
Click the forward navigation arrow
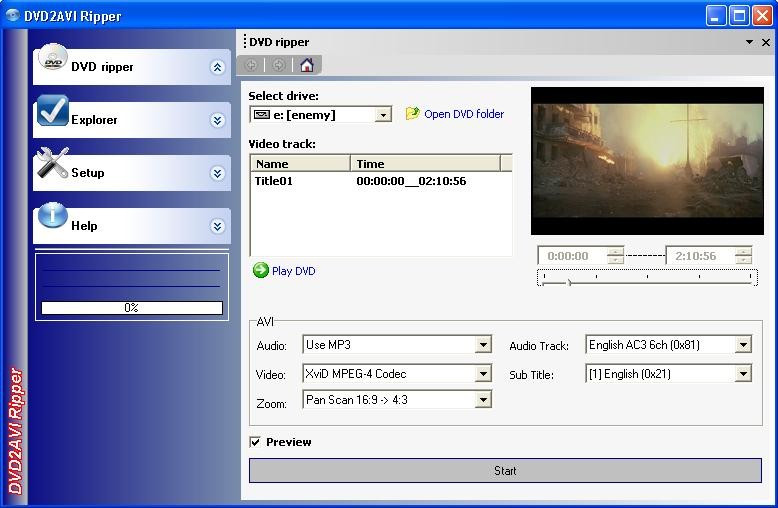pos(279,65)
